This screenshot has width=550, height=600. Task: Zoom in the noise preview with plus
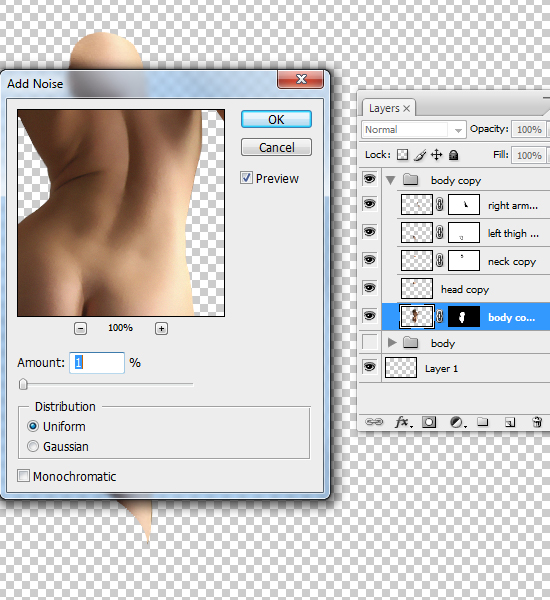click(x=162, y=328)
